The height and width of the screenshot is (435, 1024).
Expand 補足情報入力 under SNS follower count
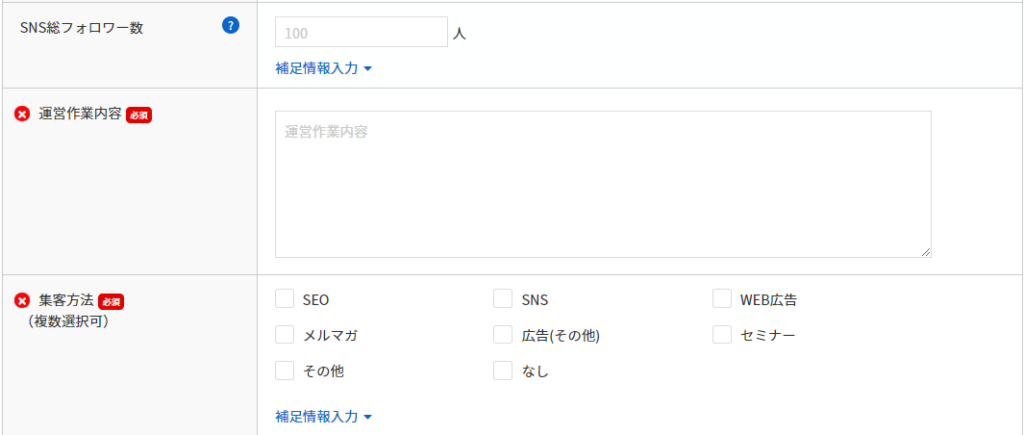click(x=323, y=68)
